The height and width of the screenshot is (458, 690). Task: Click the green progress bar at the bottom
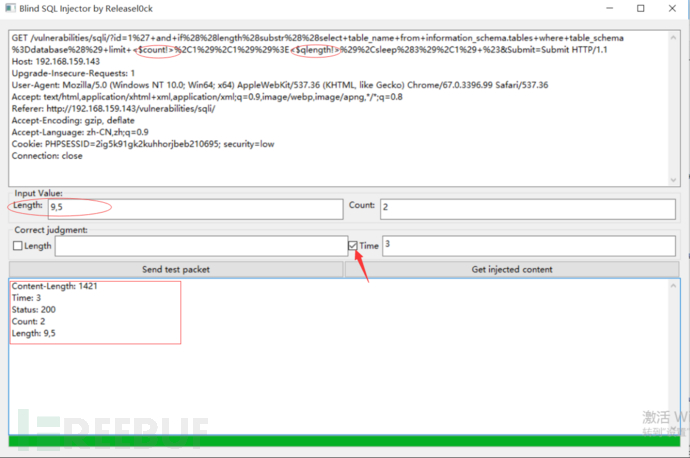[344, 441]
